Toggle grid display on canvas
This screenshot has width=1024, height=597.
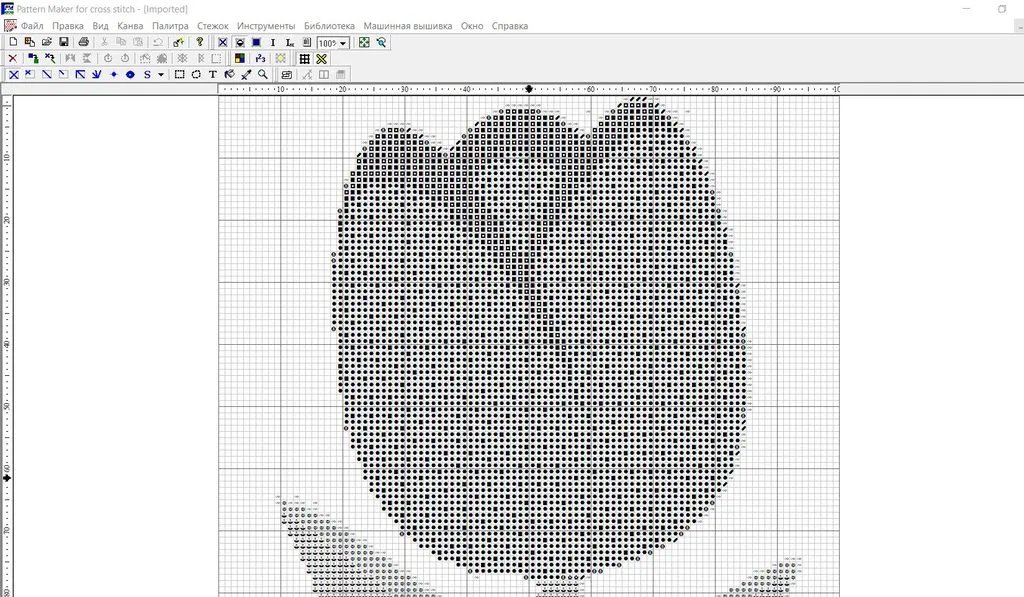(305, 59)
